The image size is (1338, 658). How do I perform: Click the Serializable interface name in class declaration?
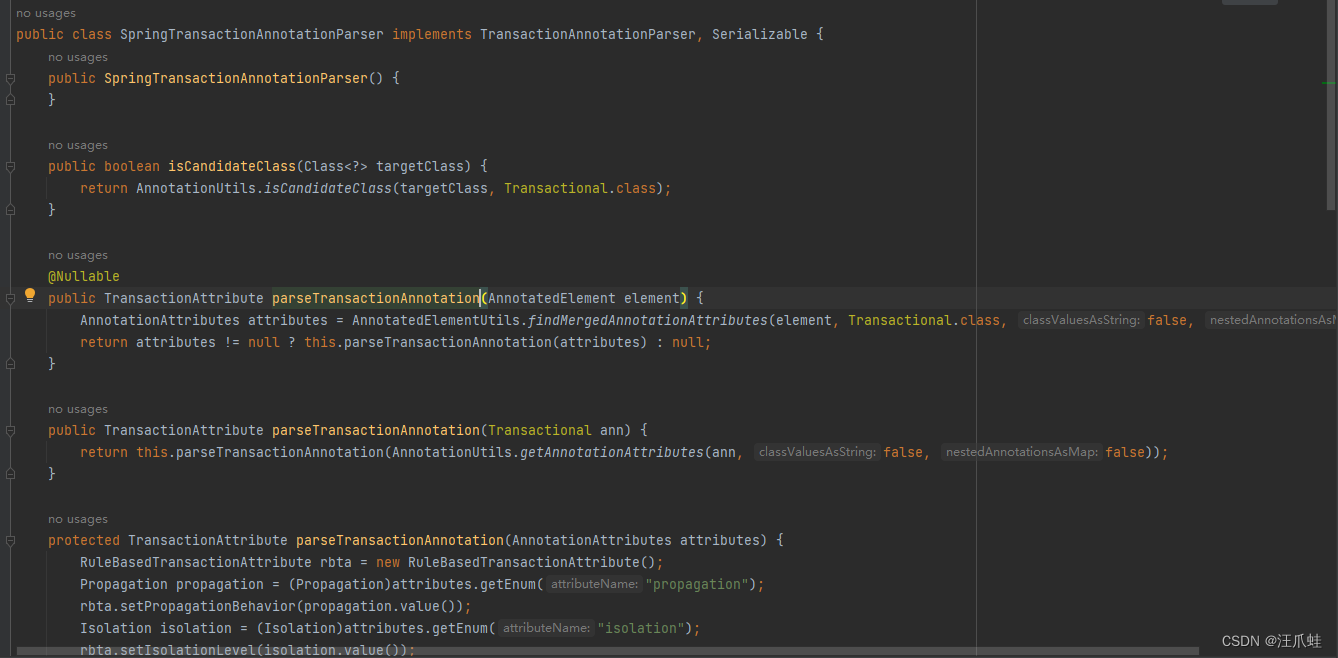(760, 33)
